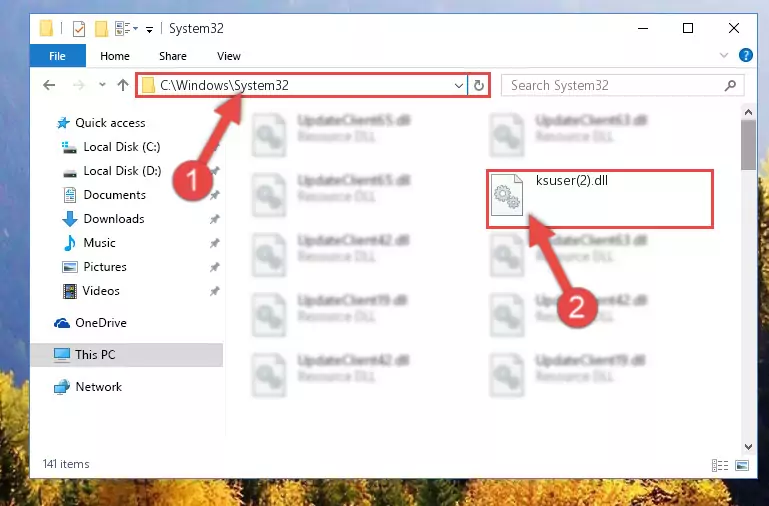Click the Search System32 field
Image resolution: width=769 pixels, height=506 pixels.
click(x=623, y=85)
